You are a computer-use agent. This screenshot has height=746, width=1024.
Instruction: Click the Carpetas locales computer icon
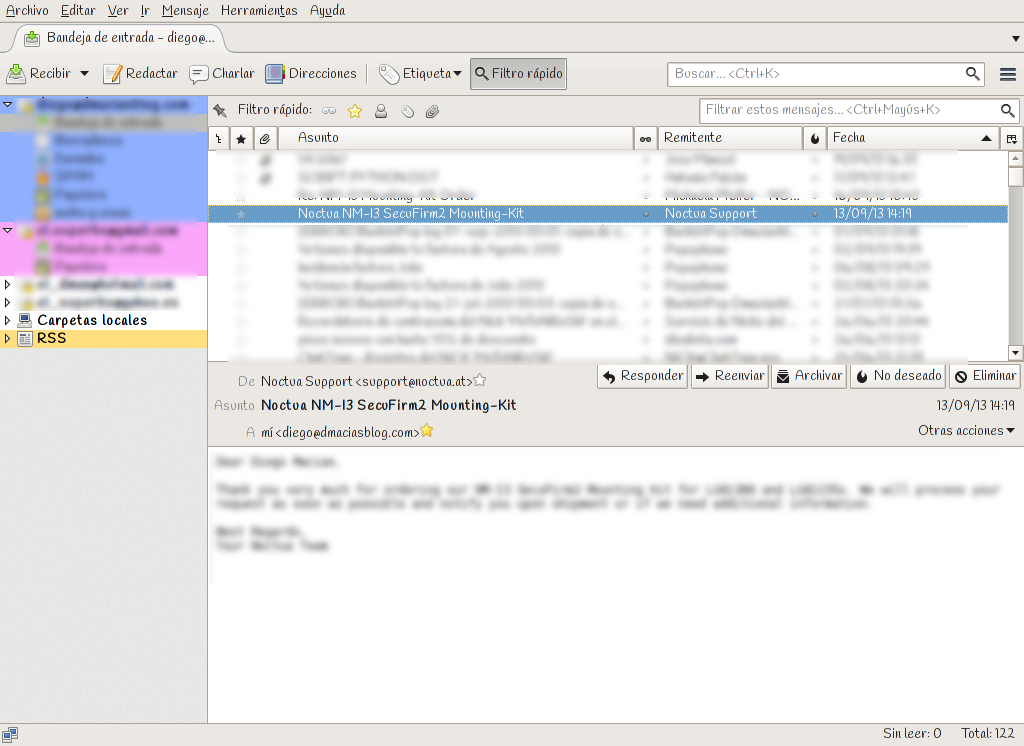click(x=25, y=320)
